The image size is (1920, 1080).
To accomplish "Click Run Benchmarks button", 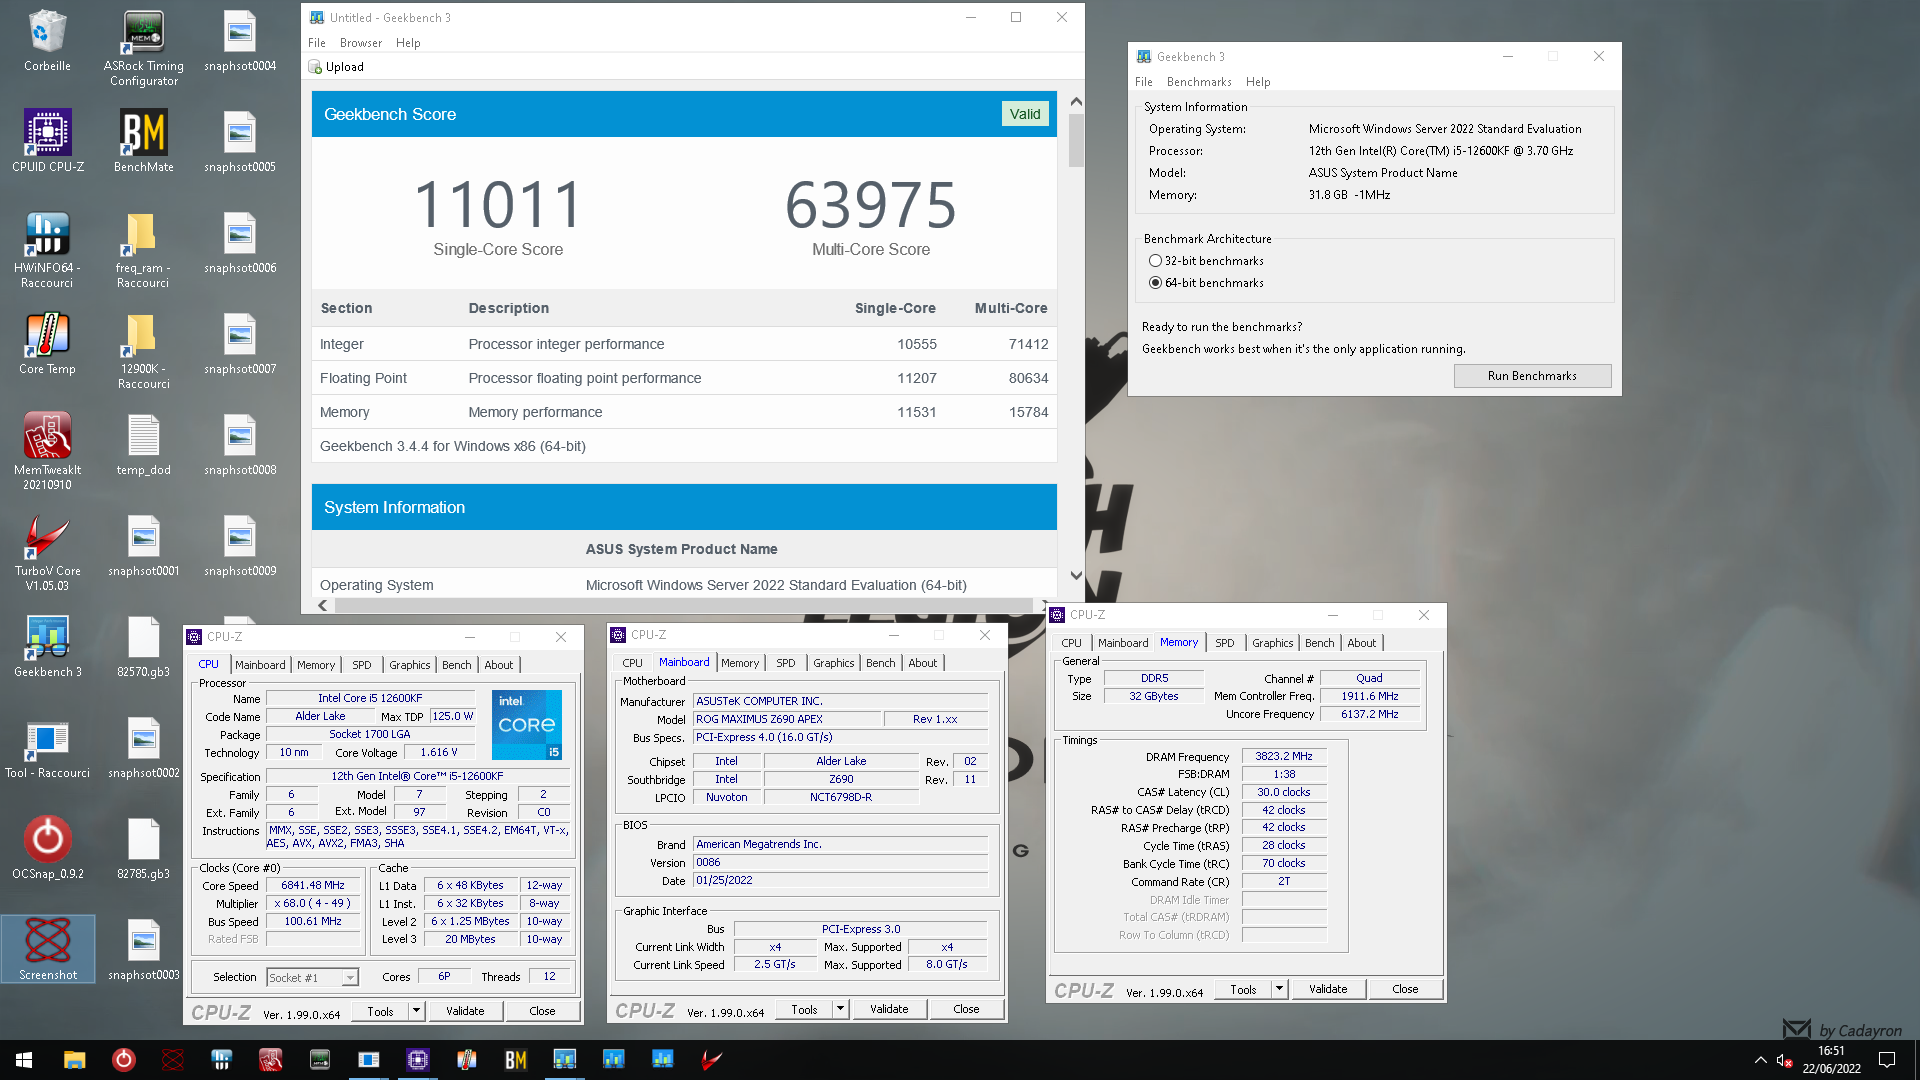I will pyautogui.click(x=1532, y=376).
